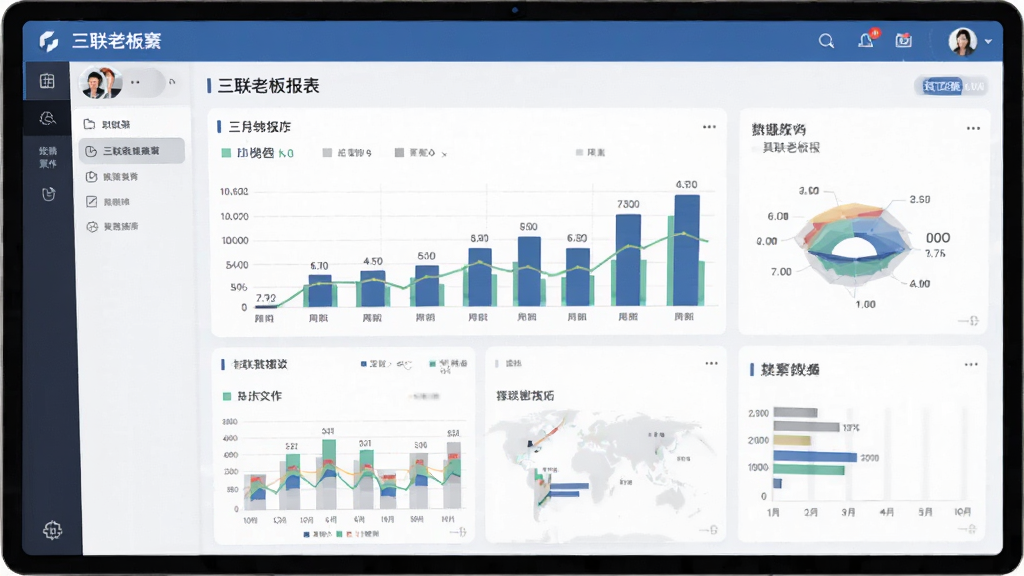Click green swatch under the stacked chart title
Screen dimensions: 1024x576
coord(227,396)
